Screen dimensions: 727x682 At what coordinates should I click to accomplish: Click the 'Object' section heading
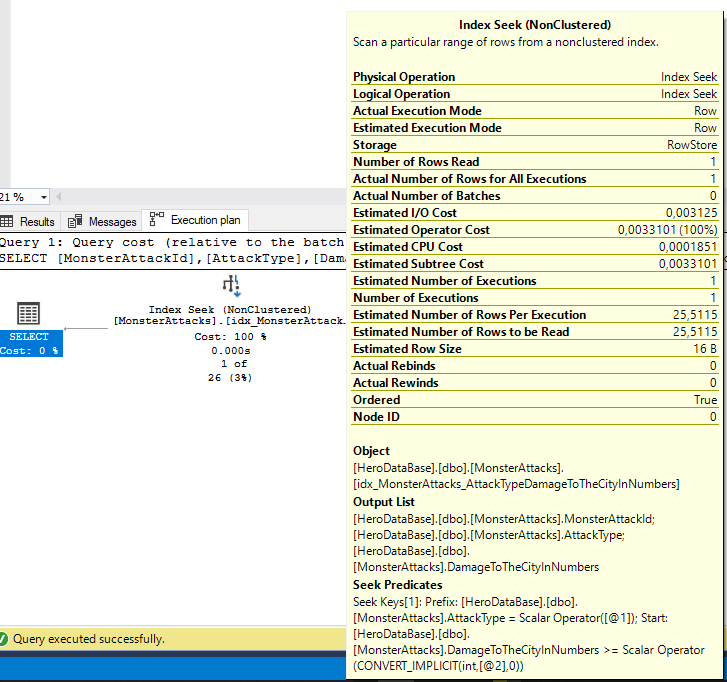point(371,451)
